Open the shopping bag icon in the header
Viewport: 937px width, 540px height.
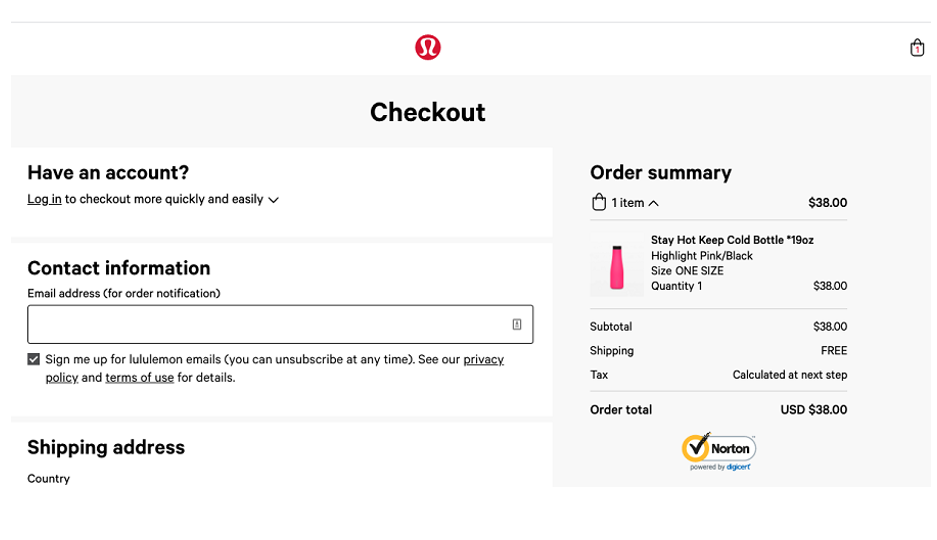916,47
